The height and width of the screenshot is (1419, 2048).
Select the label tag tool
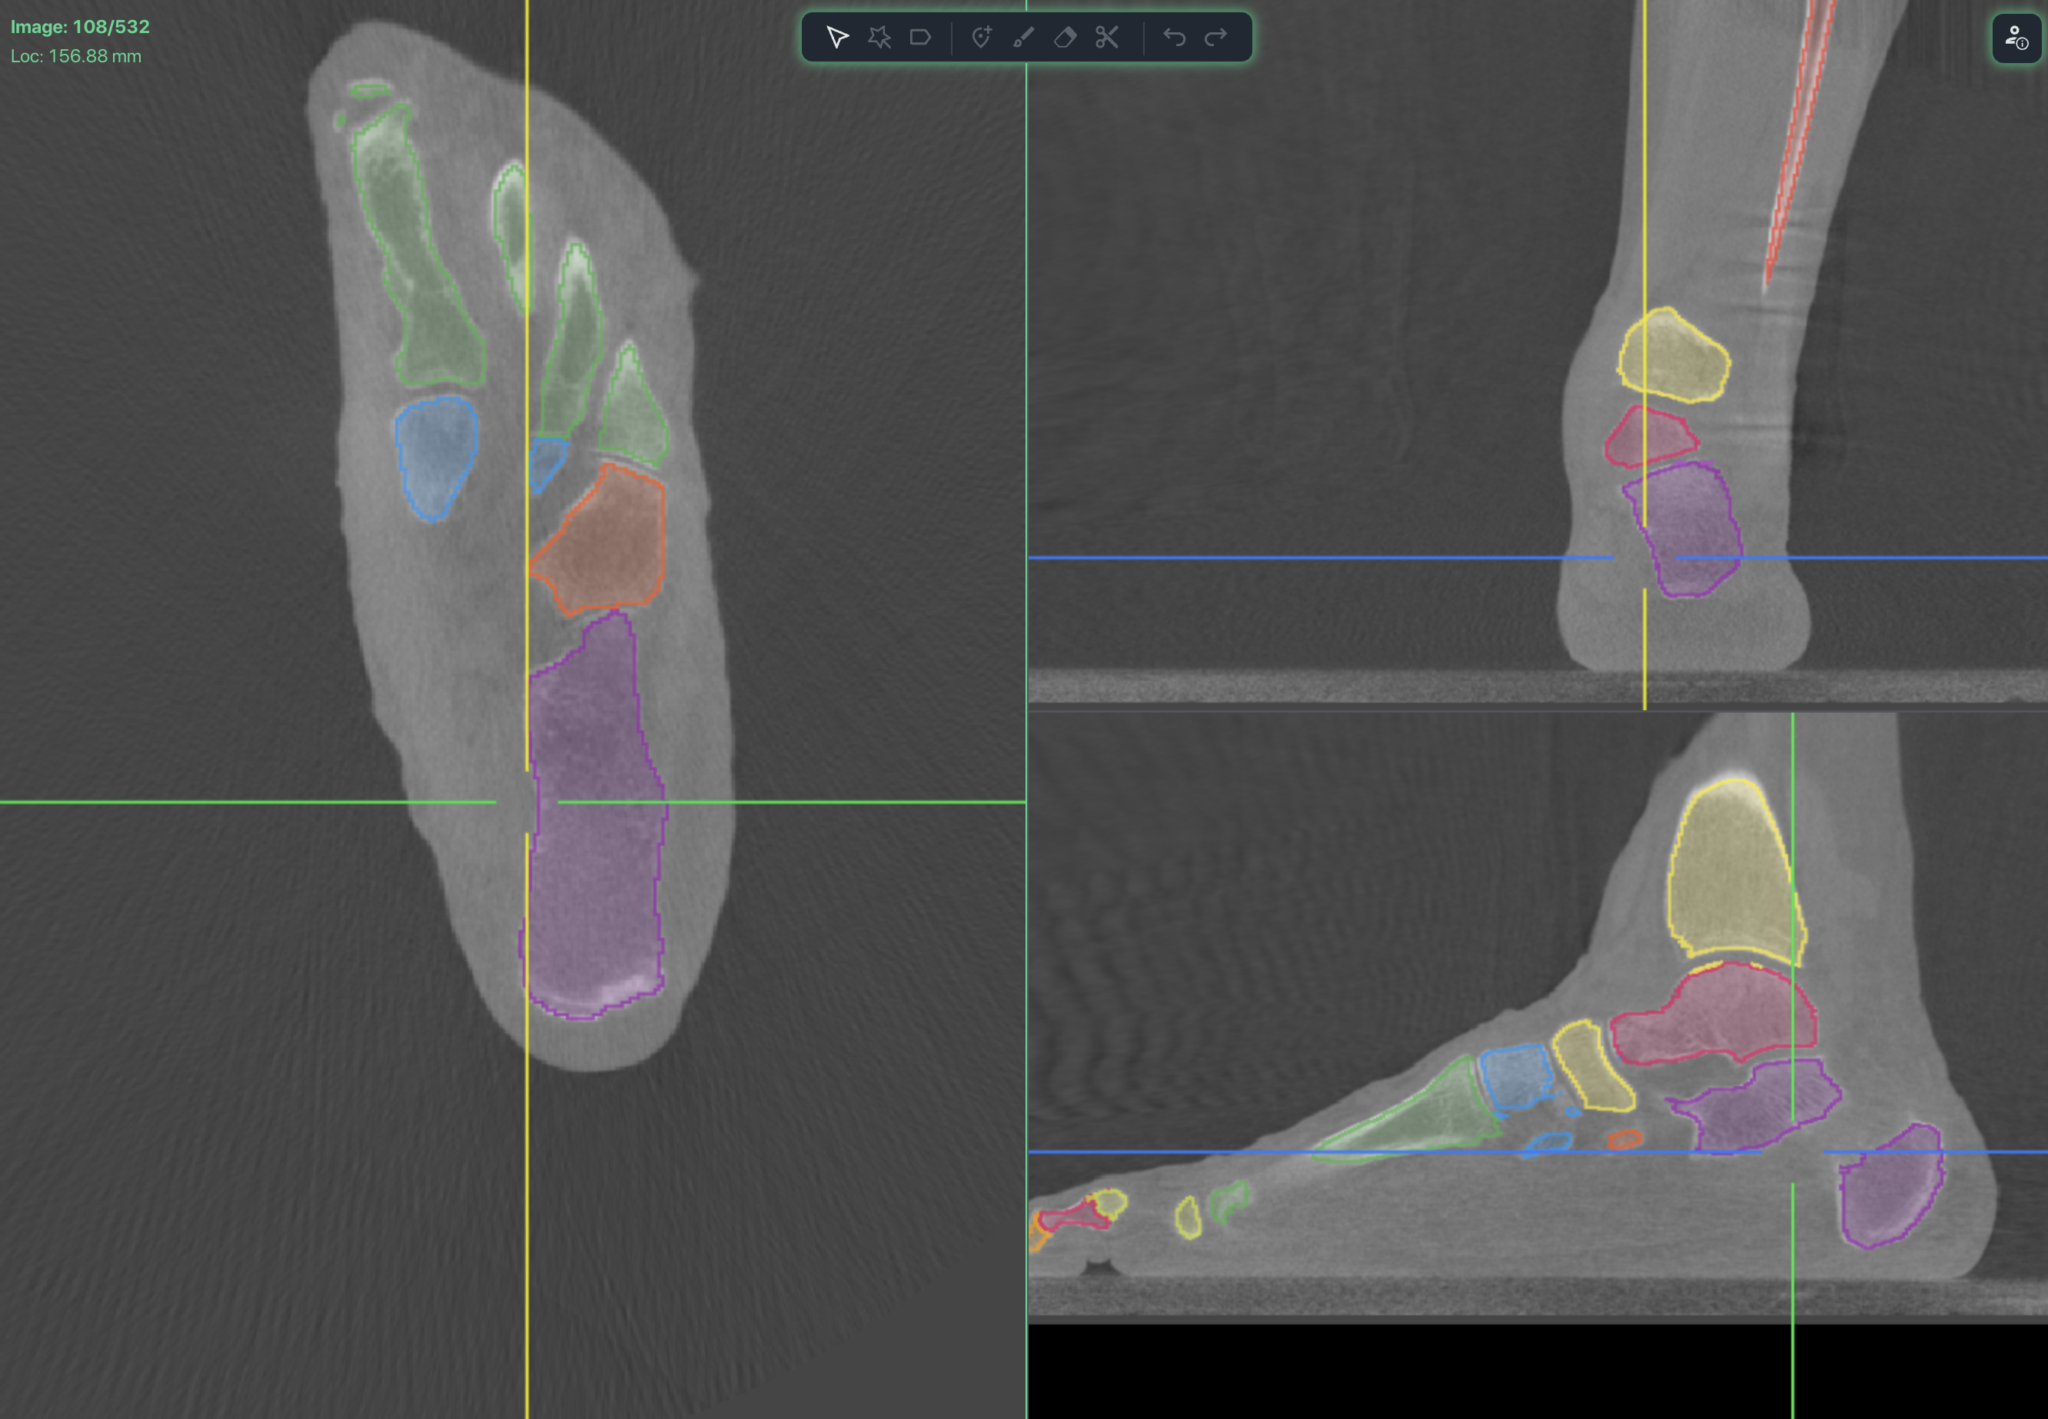(920, 38)
